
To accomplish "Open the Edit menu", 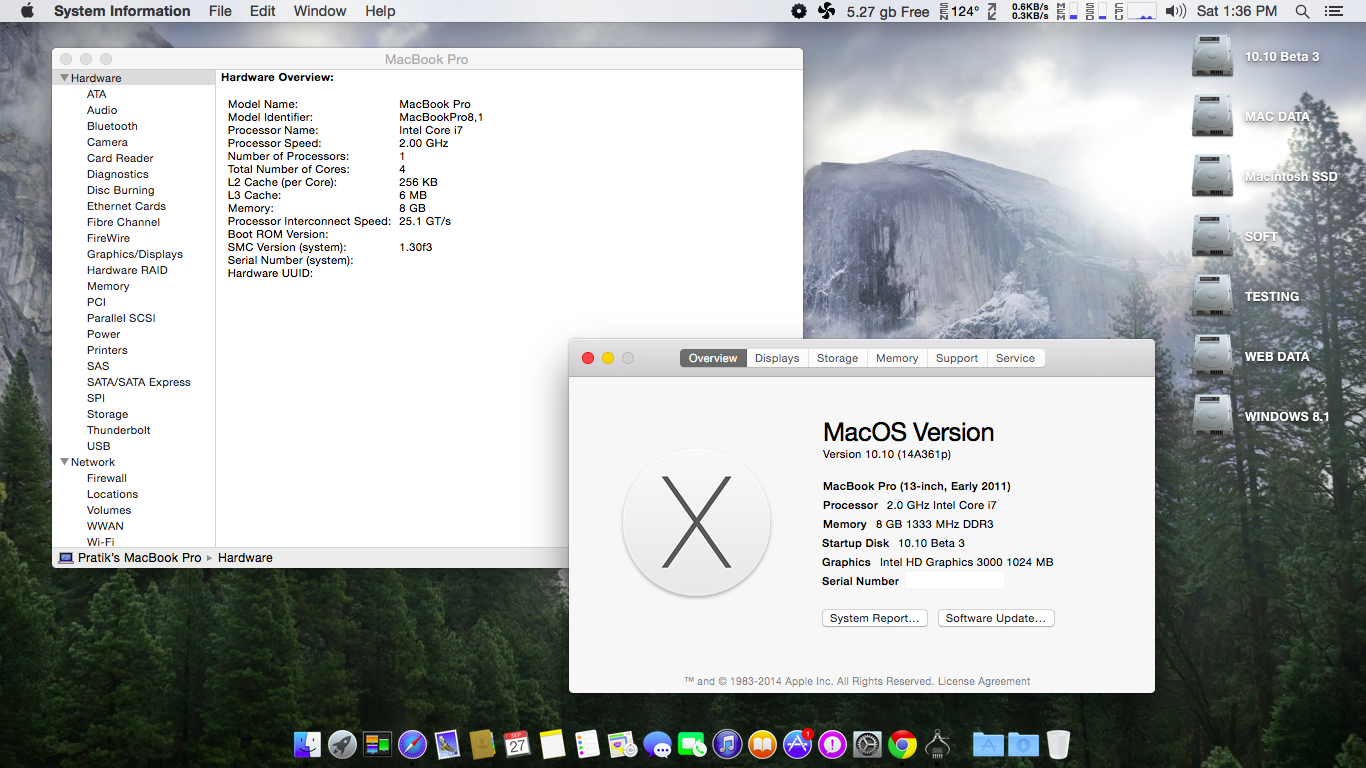I will coord(263,11).
